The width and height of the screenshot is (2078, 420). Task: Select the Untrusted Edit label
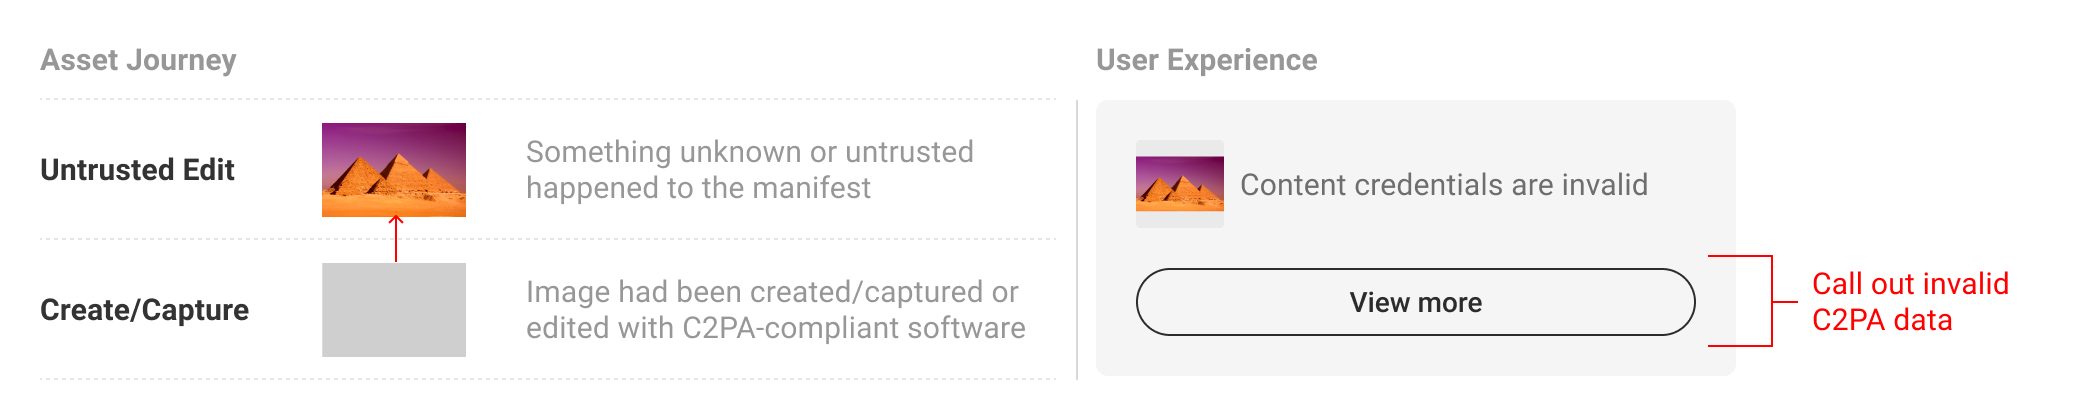pos(137,170)
